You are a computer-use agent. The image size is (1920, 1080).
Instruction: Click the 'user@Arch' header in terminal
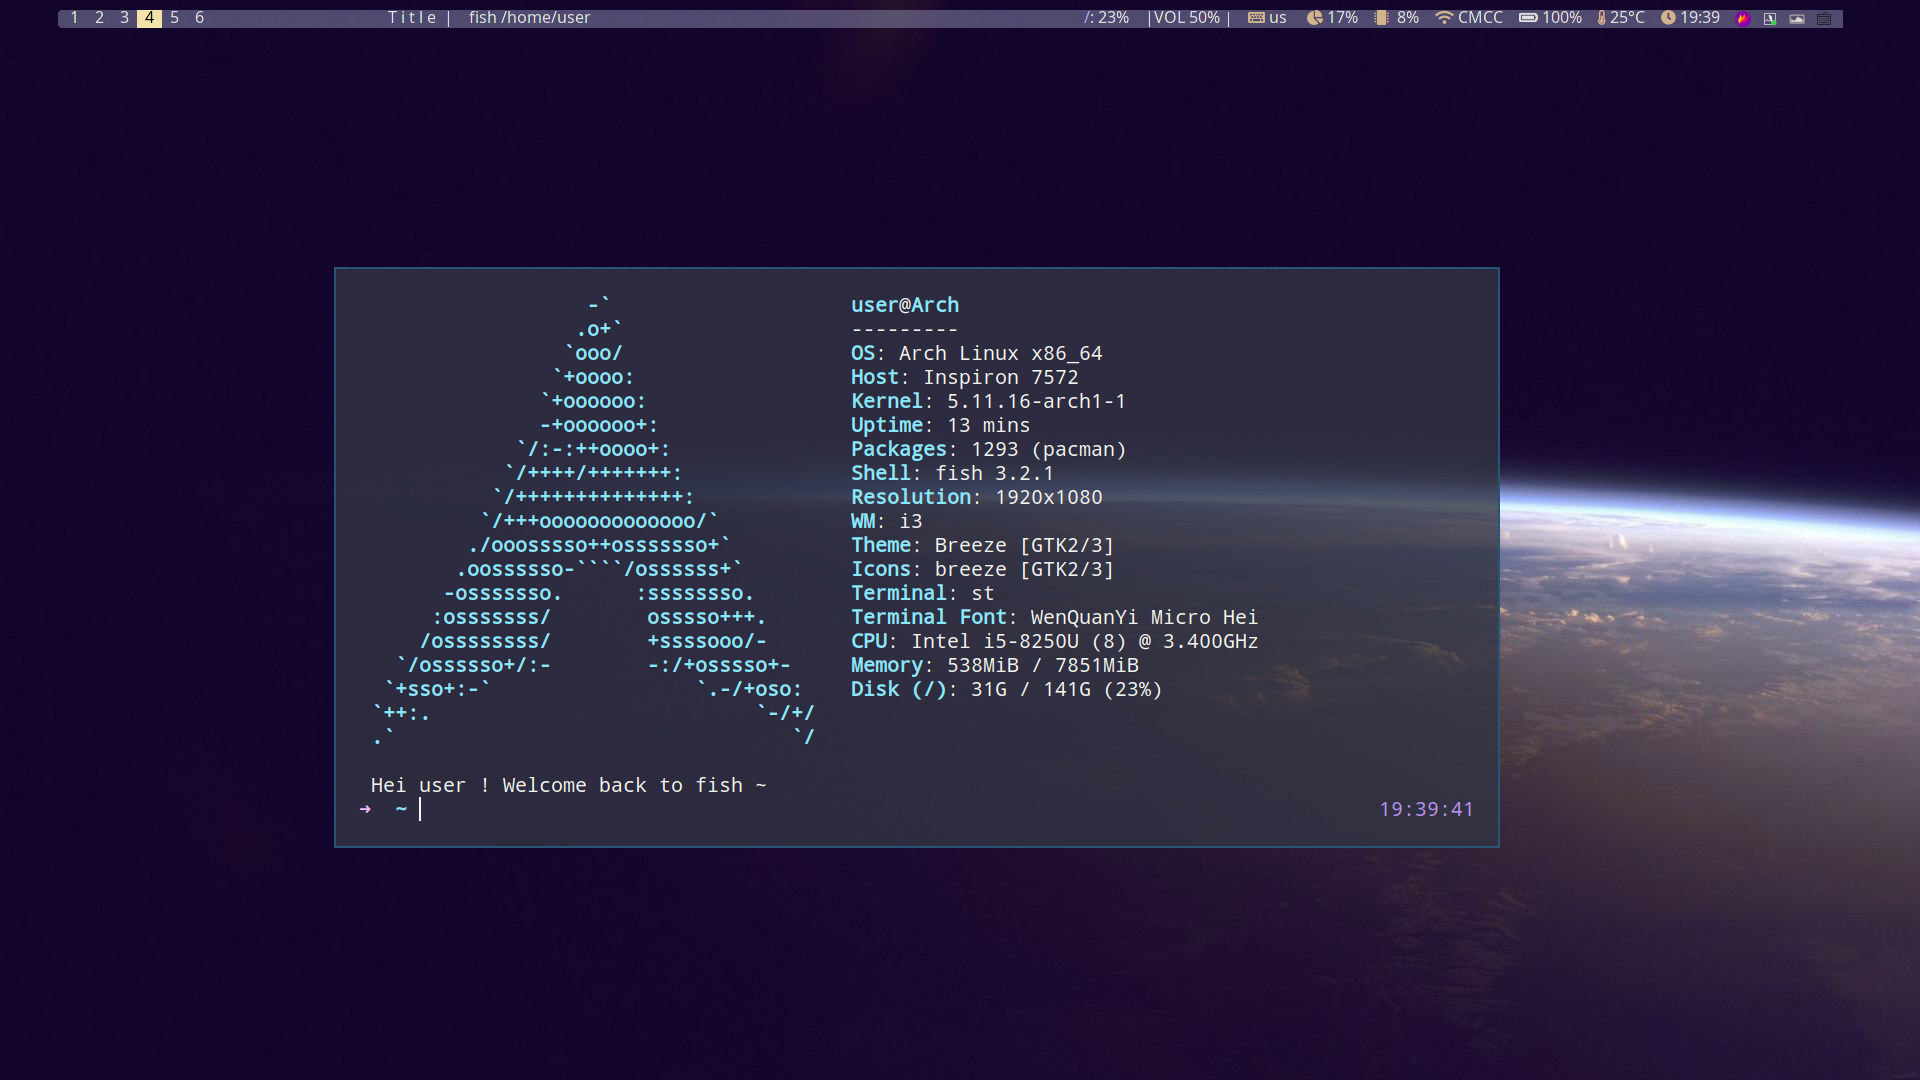905,305
